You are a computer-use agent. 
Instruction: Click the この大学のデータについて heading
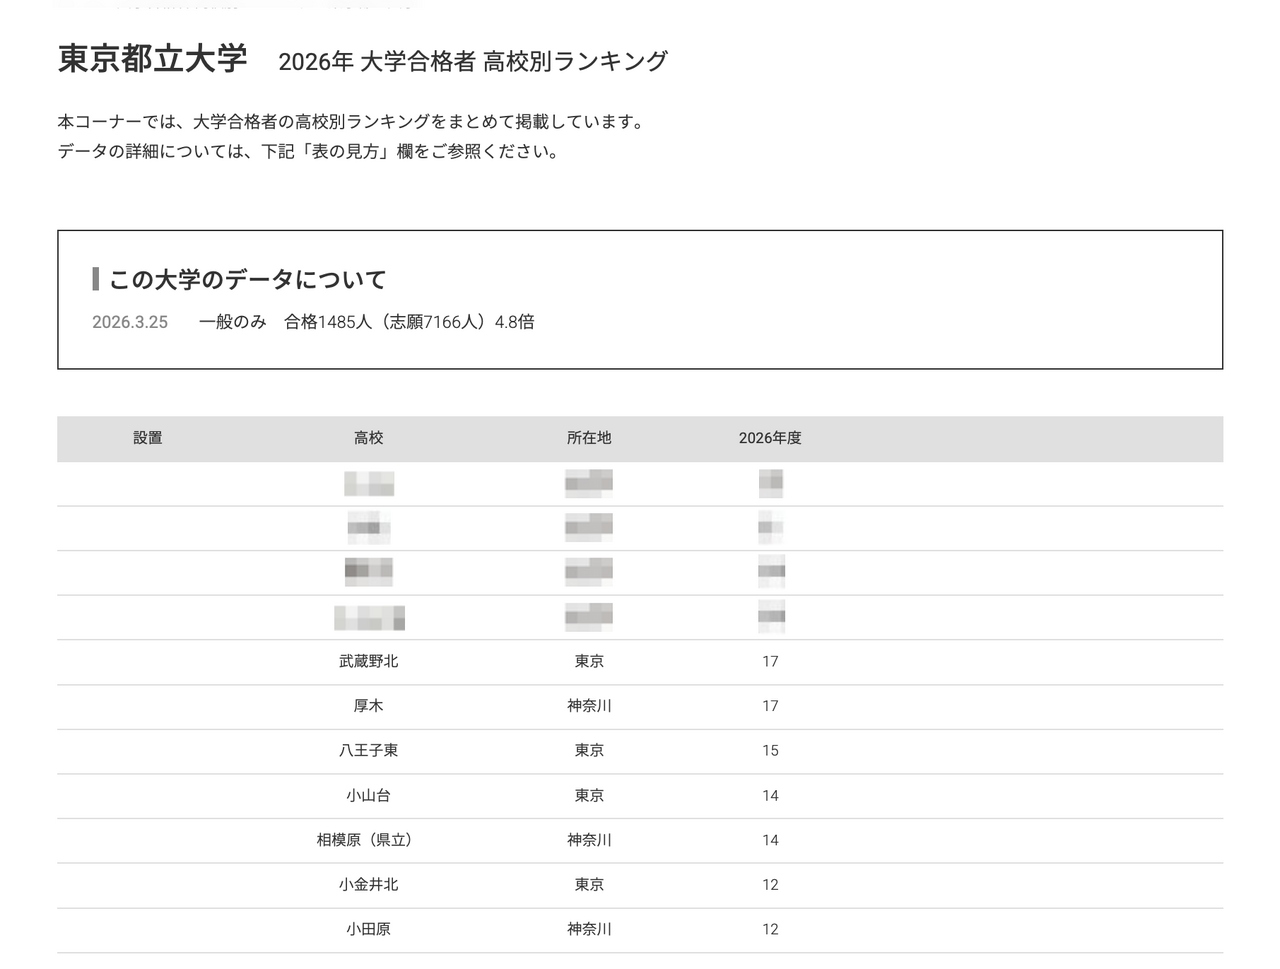click(247, 279)
